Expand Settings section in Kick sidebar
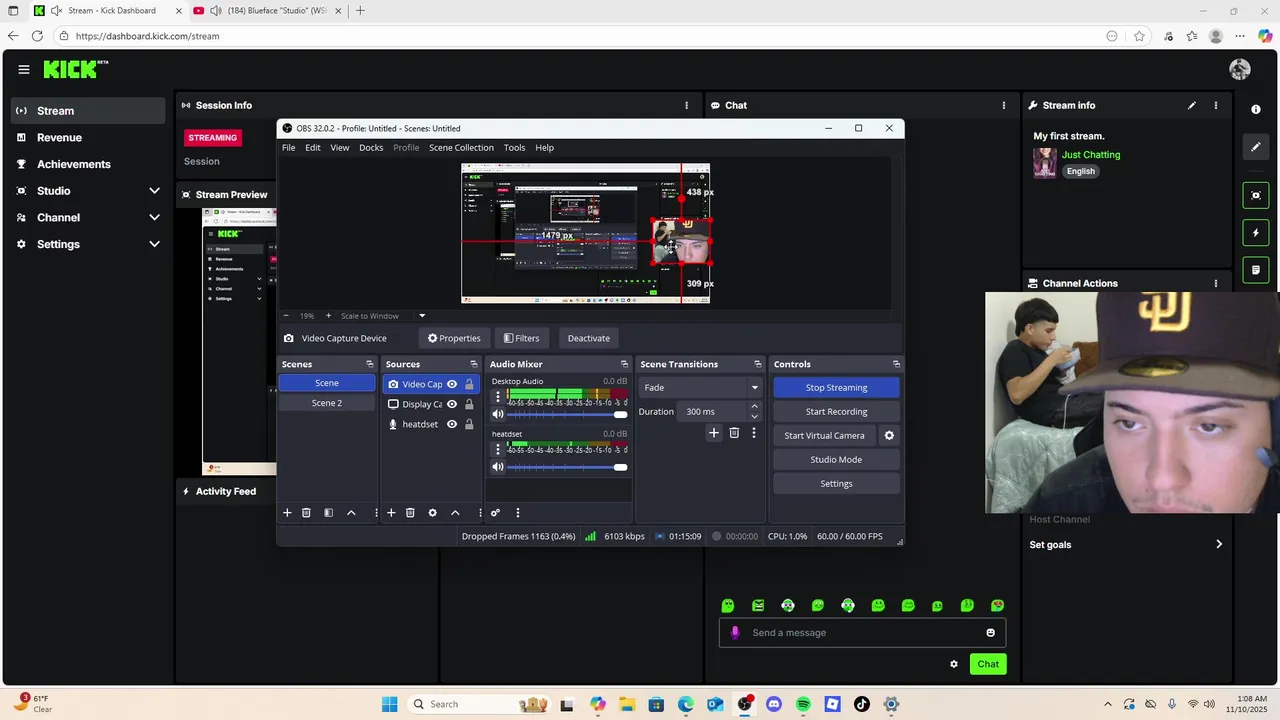This screenshot has width=1280, height=720. click(154, 244)
